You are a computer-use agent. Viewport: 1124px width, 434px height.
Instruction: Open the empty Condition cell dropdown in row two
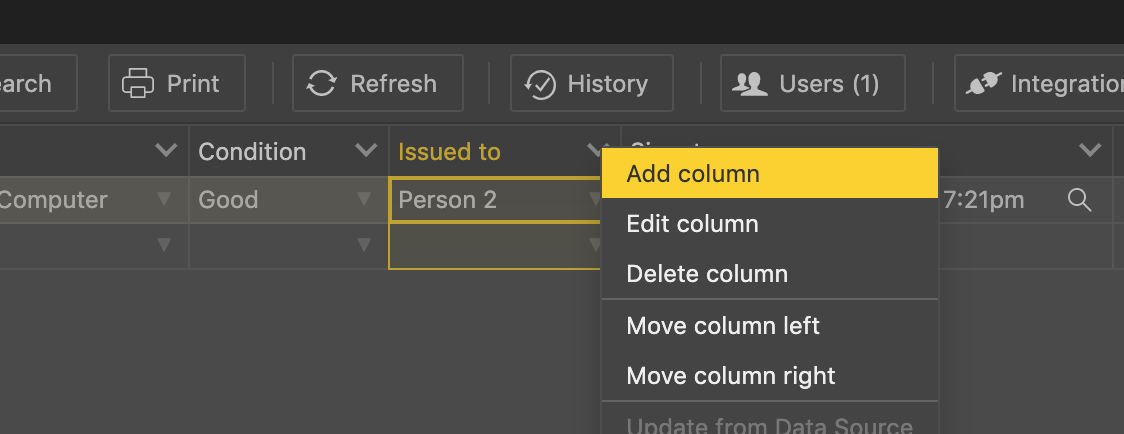click(365, 247)
